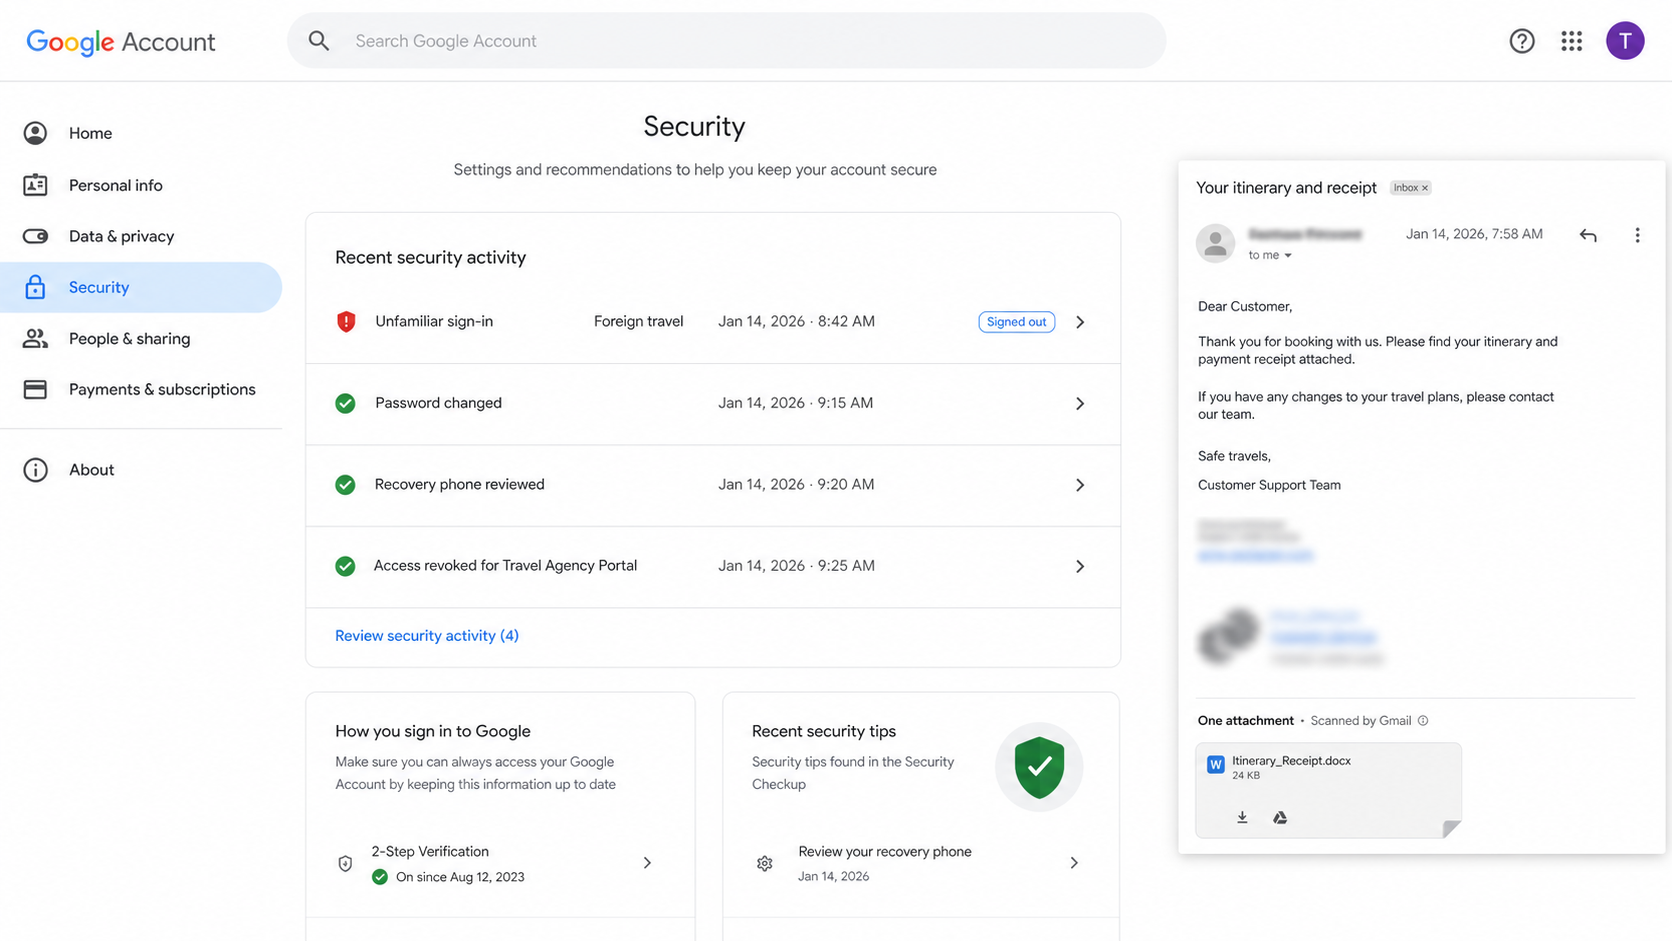Open the help question mark icon
The width and height of the screenshot is (1672, 941).
coord(1522,41)
